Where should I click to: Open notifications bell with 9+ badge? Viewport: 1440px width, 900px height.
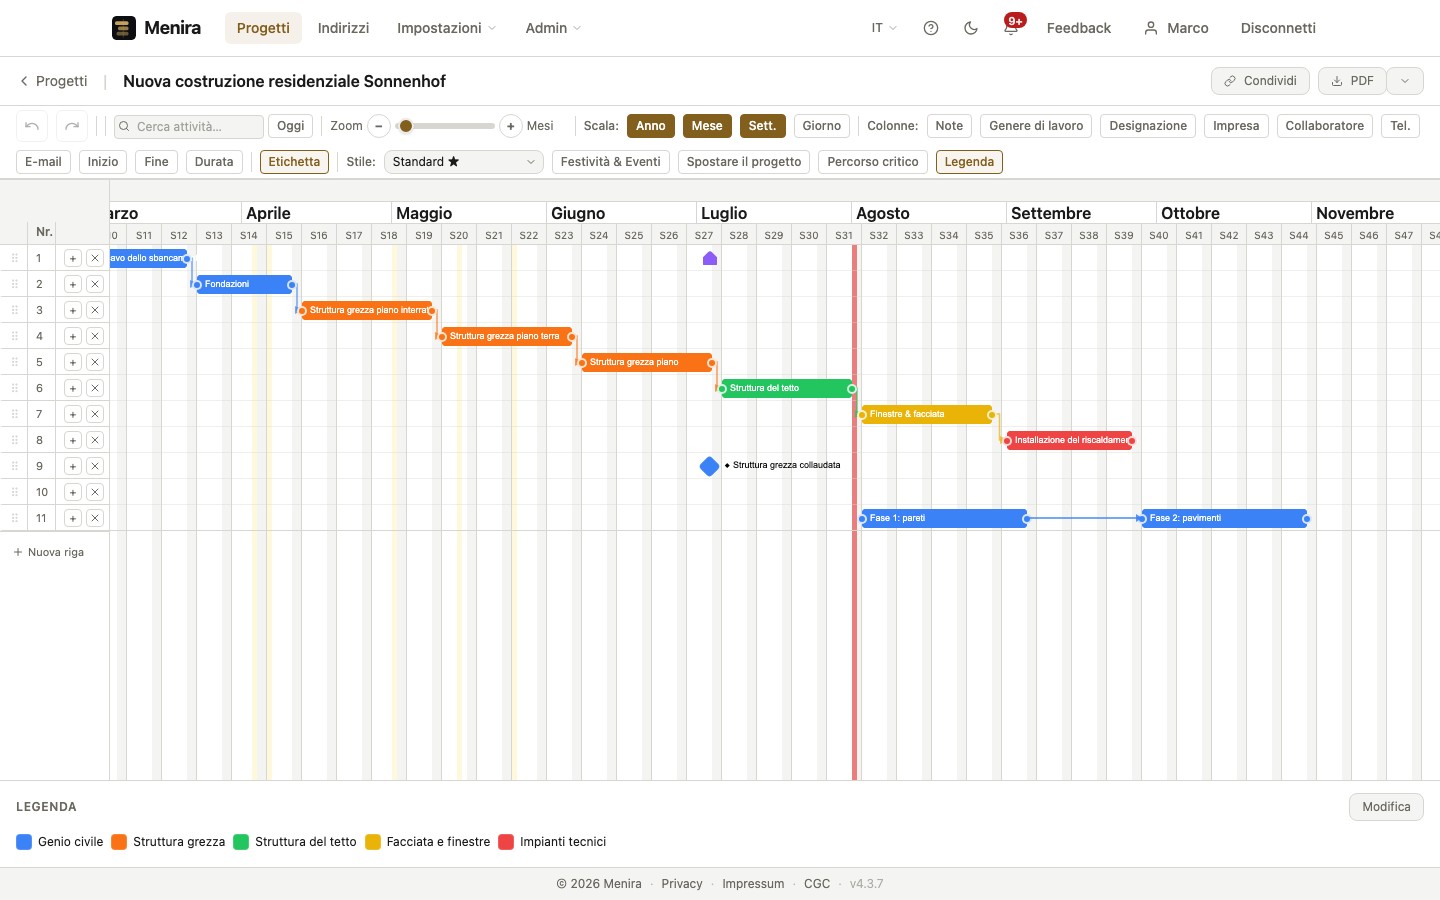point(1011,28)
